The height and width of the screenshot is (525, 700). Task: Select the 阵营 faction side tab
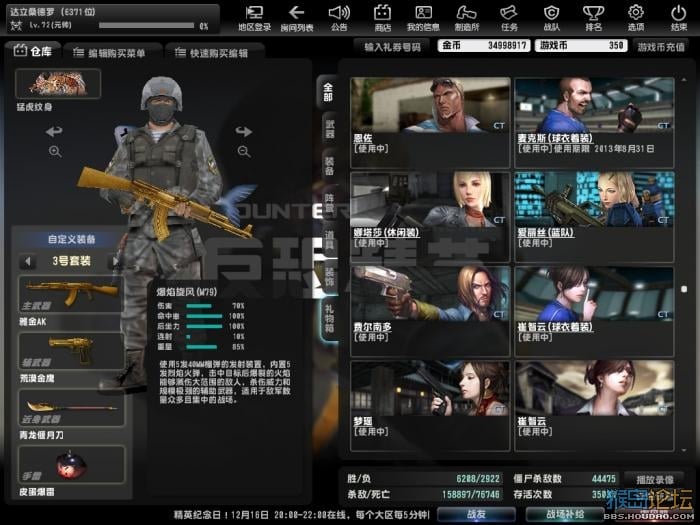330,203
